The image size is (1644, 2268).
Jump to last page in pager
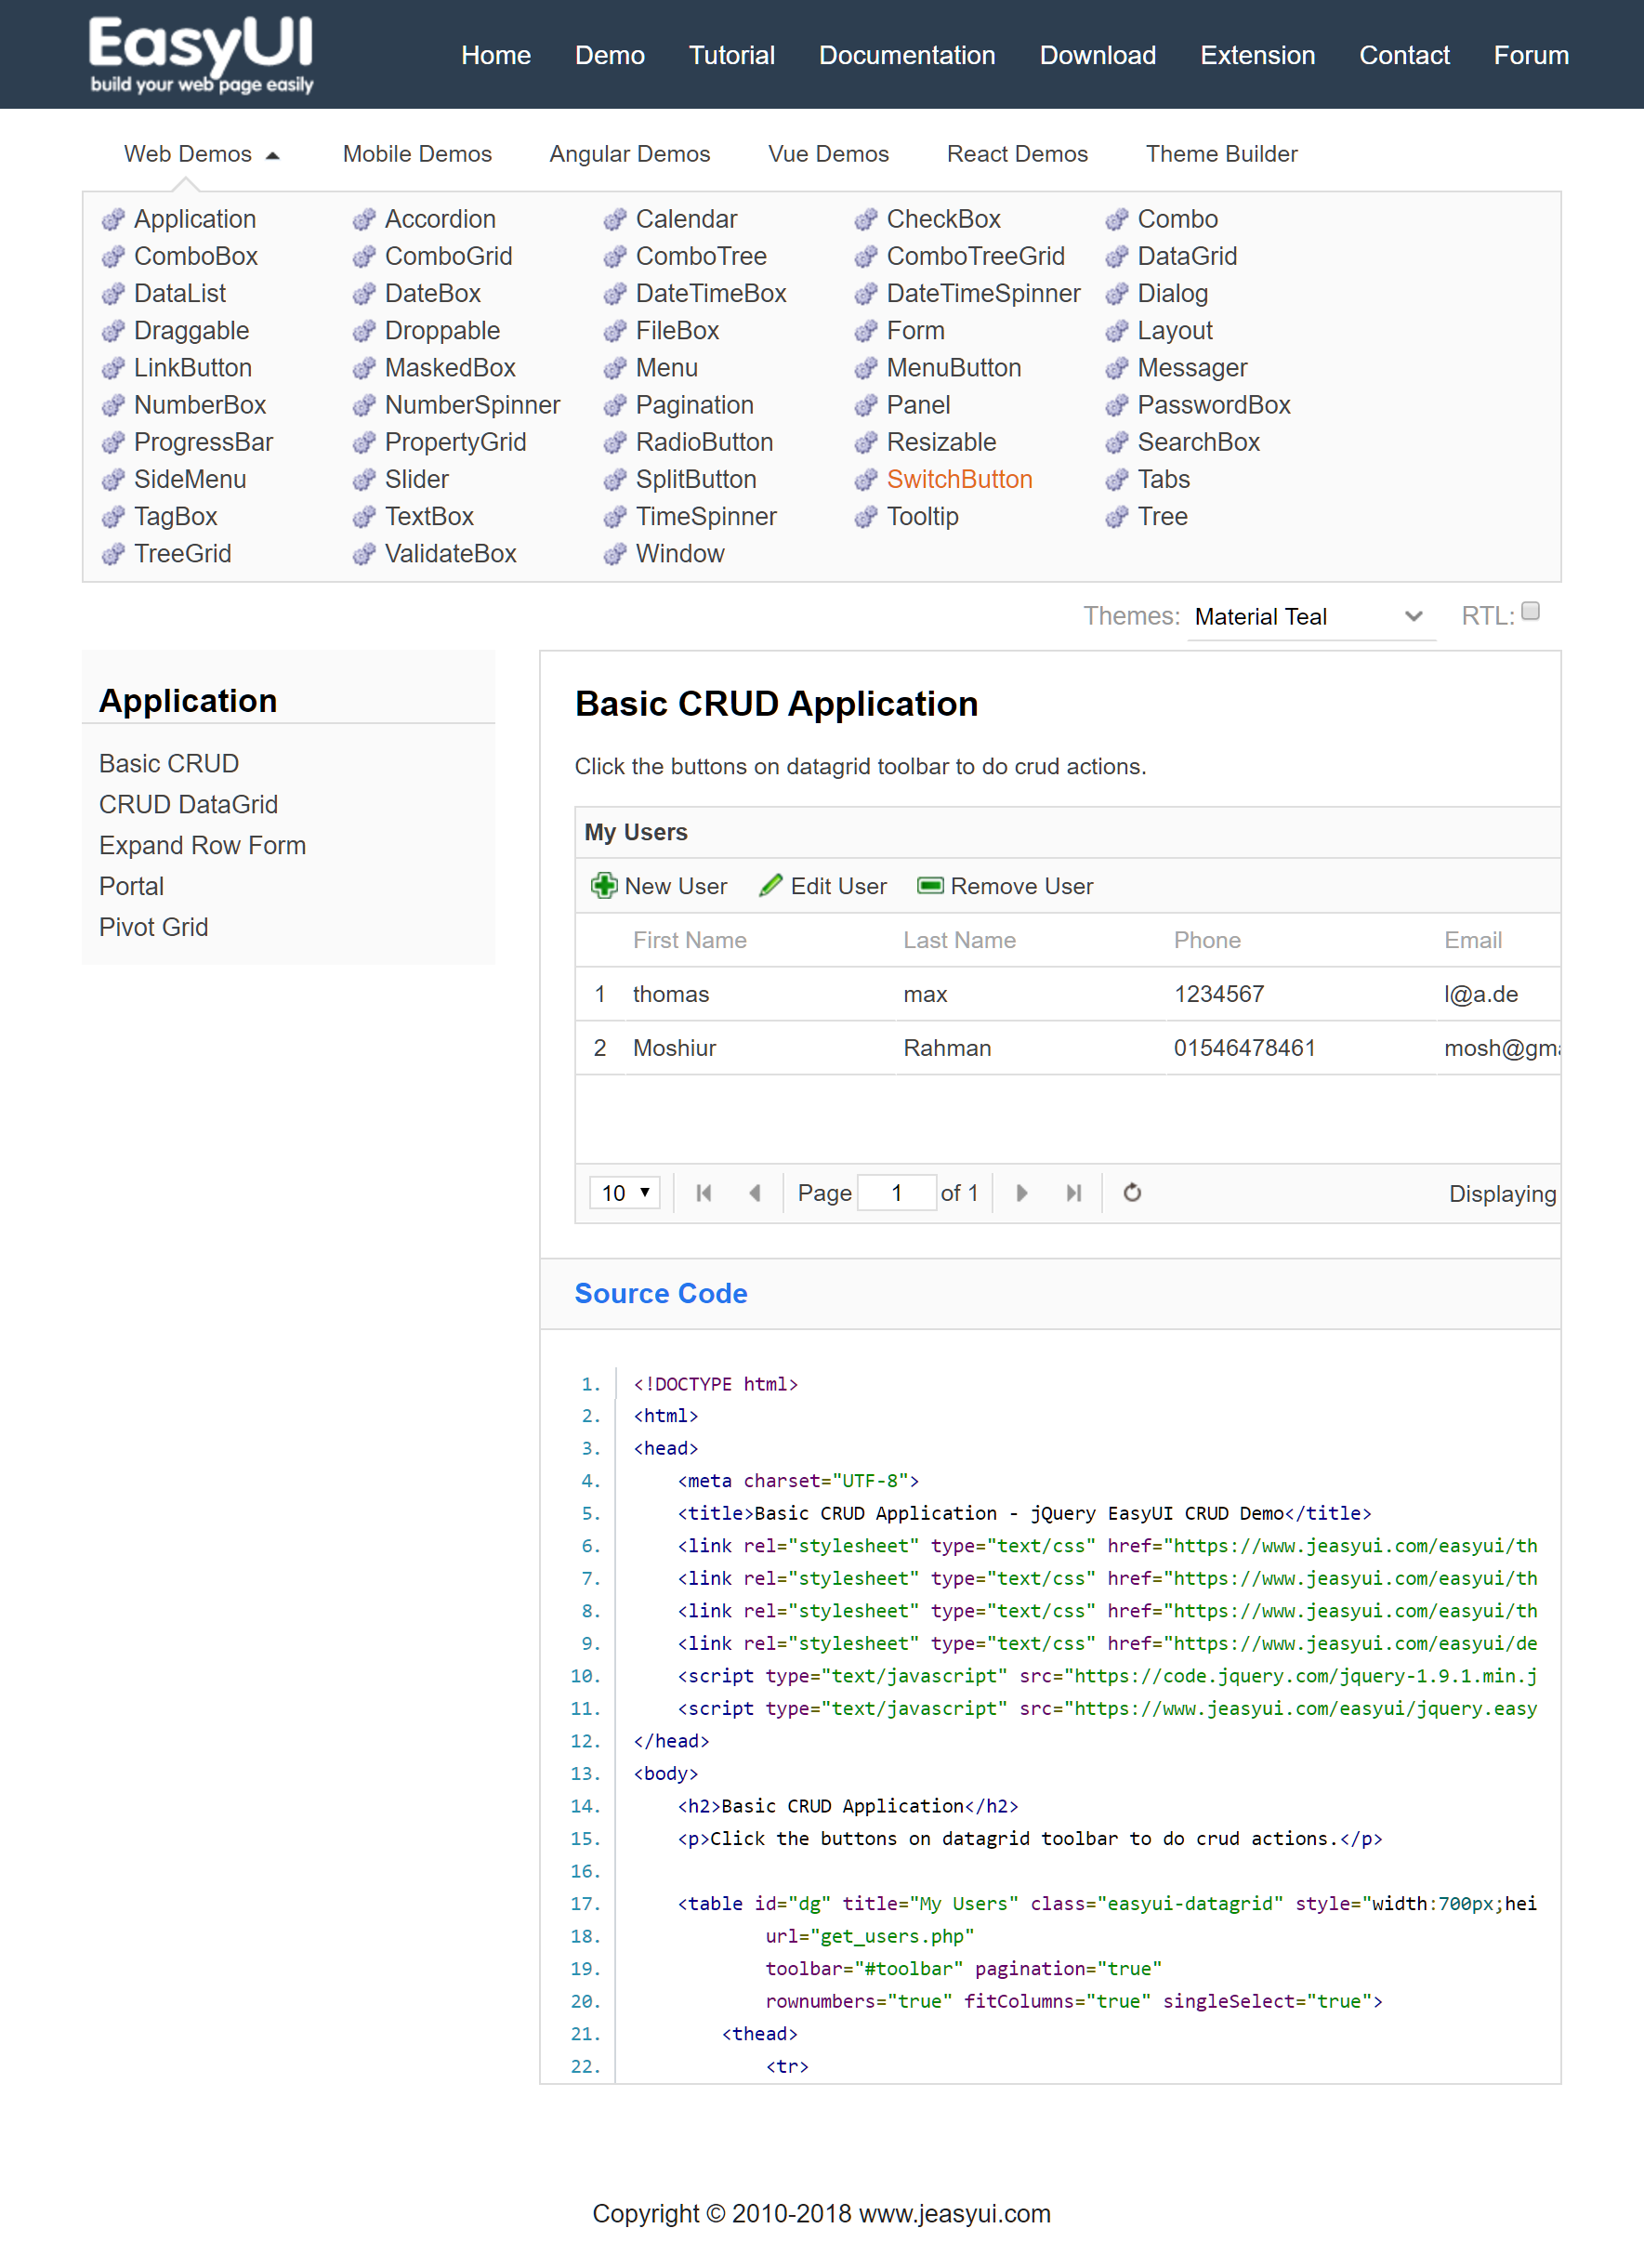1073,1192
